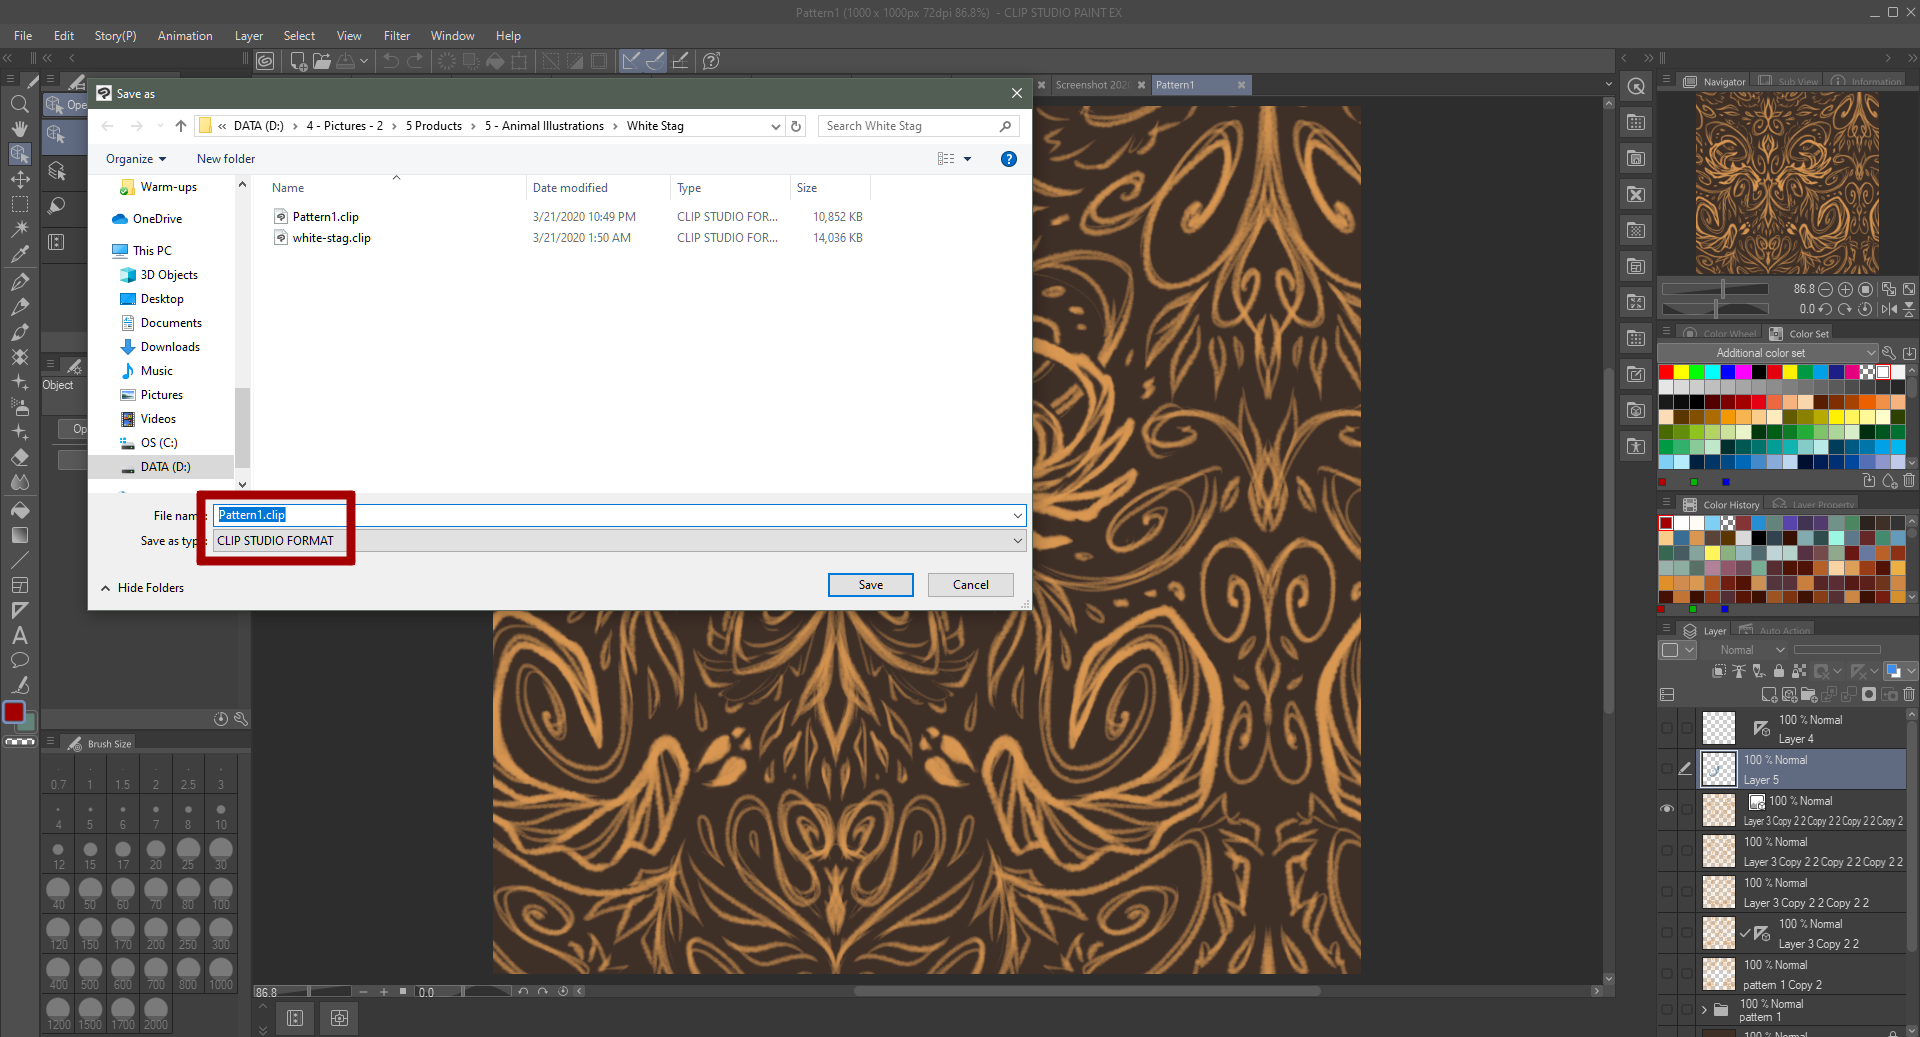Select the Zoom magnifier tool
This screenshot has width=1920, height=1037.
tap(19, 104)
